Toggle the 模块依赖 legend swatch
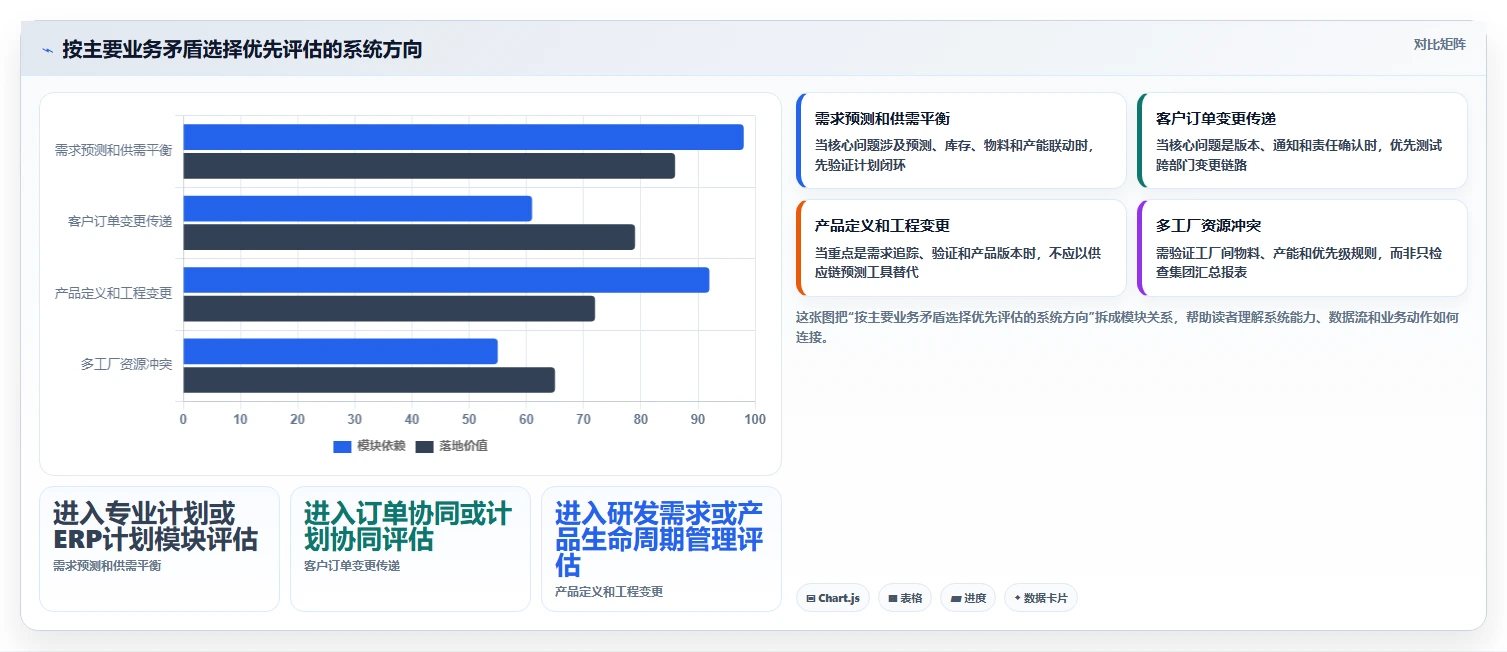Screen dimensions: 1507x652 click(x=343, y=446)
